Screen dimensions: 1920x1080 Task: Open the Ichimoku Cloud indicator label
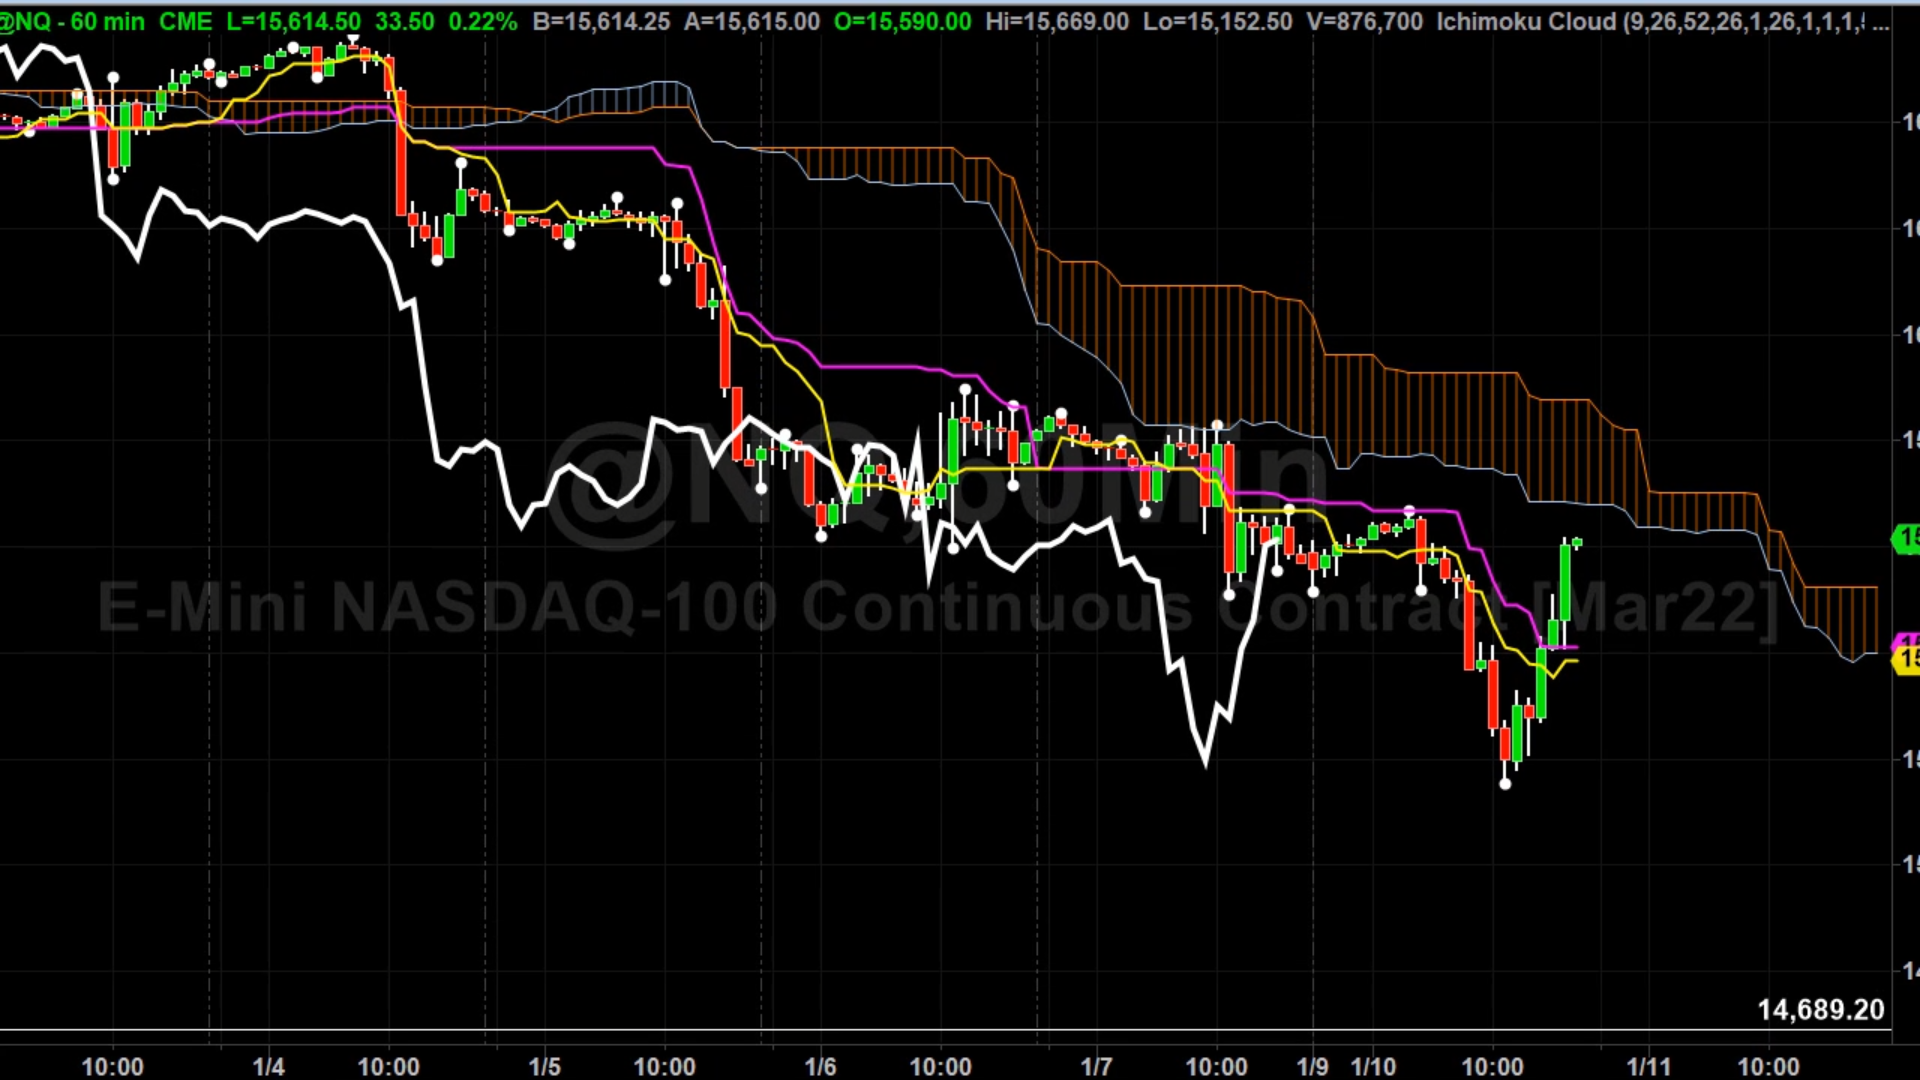[x=1663, y=21]
